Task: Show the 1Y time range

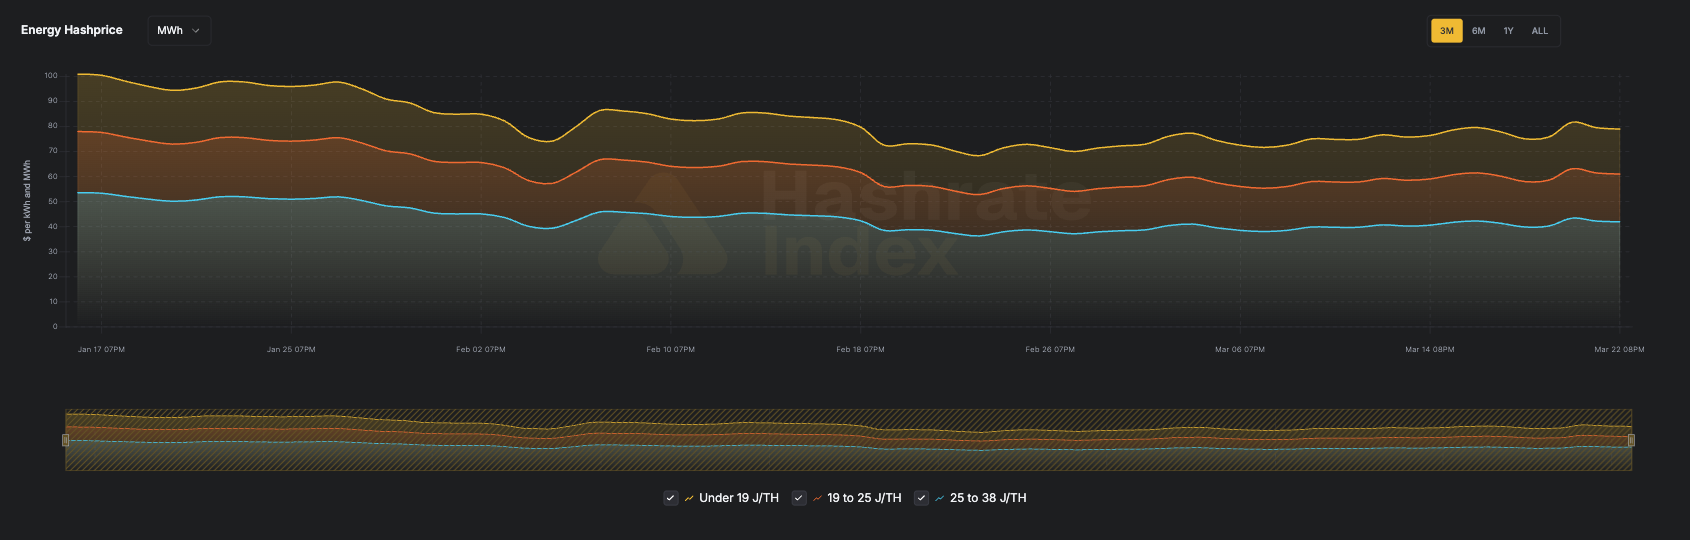Action: click(1508, 31)
